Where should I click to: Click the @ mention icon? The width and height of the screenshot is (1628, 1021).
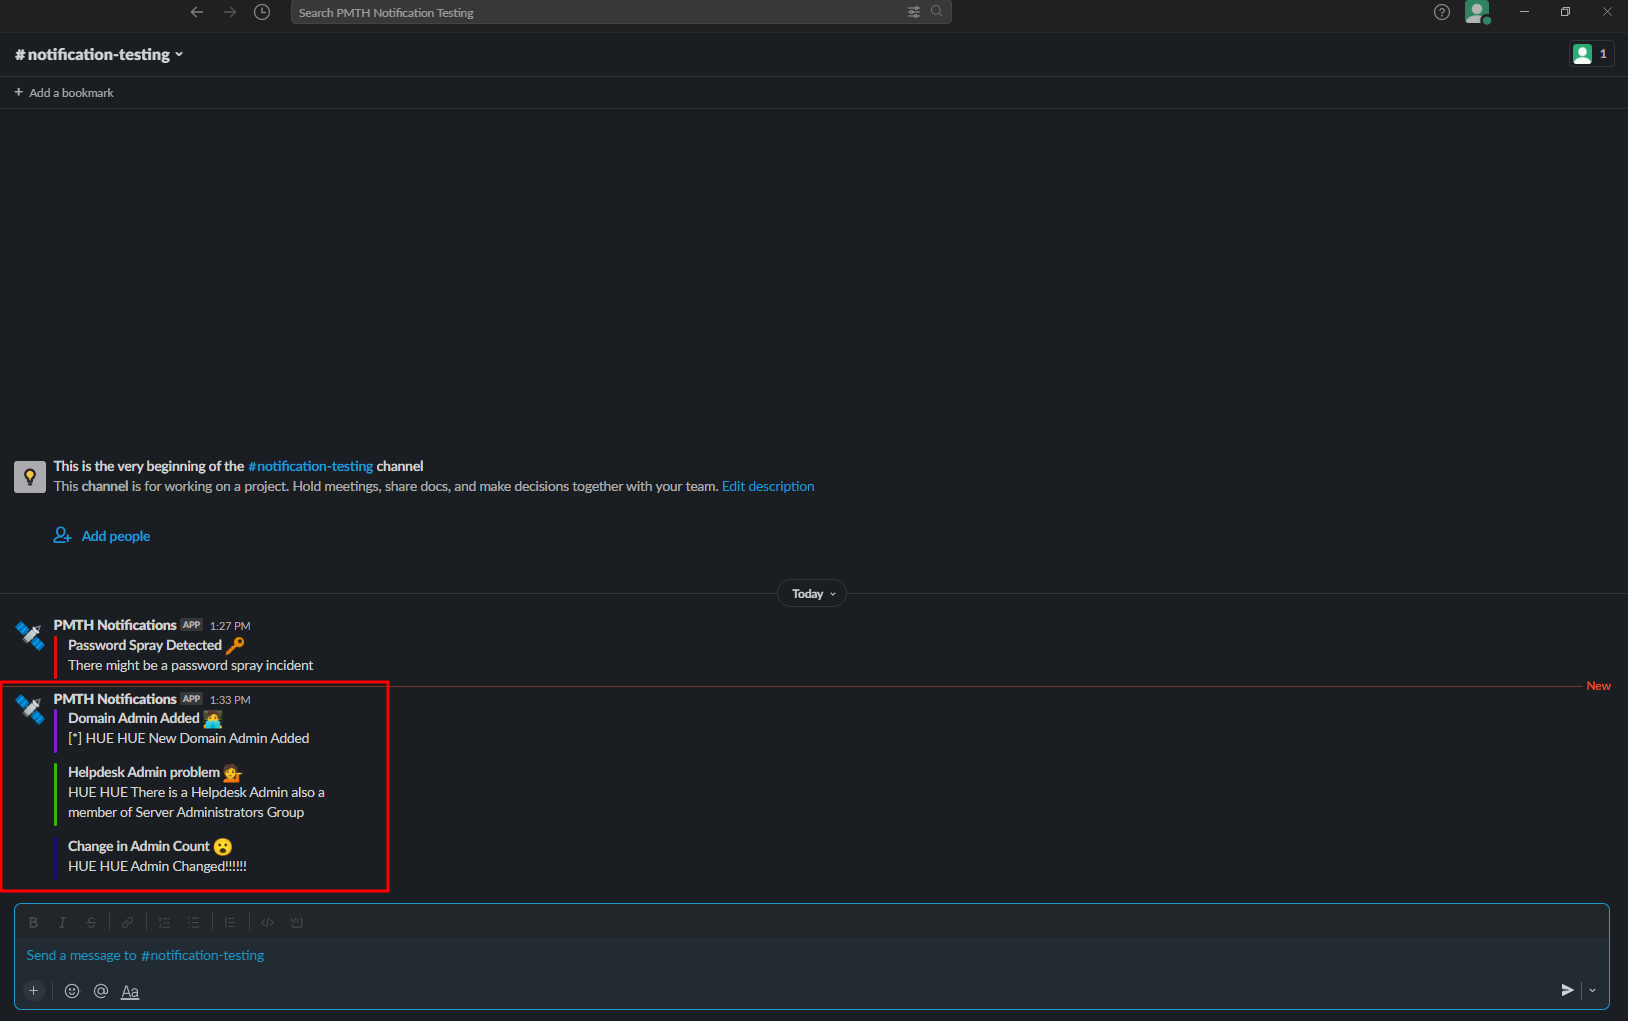(x=101, y=991)
